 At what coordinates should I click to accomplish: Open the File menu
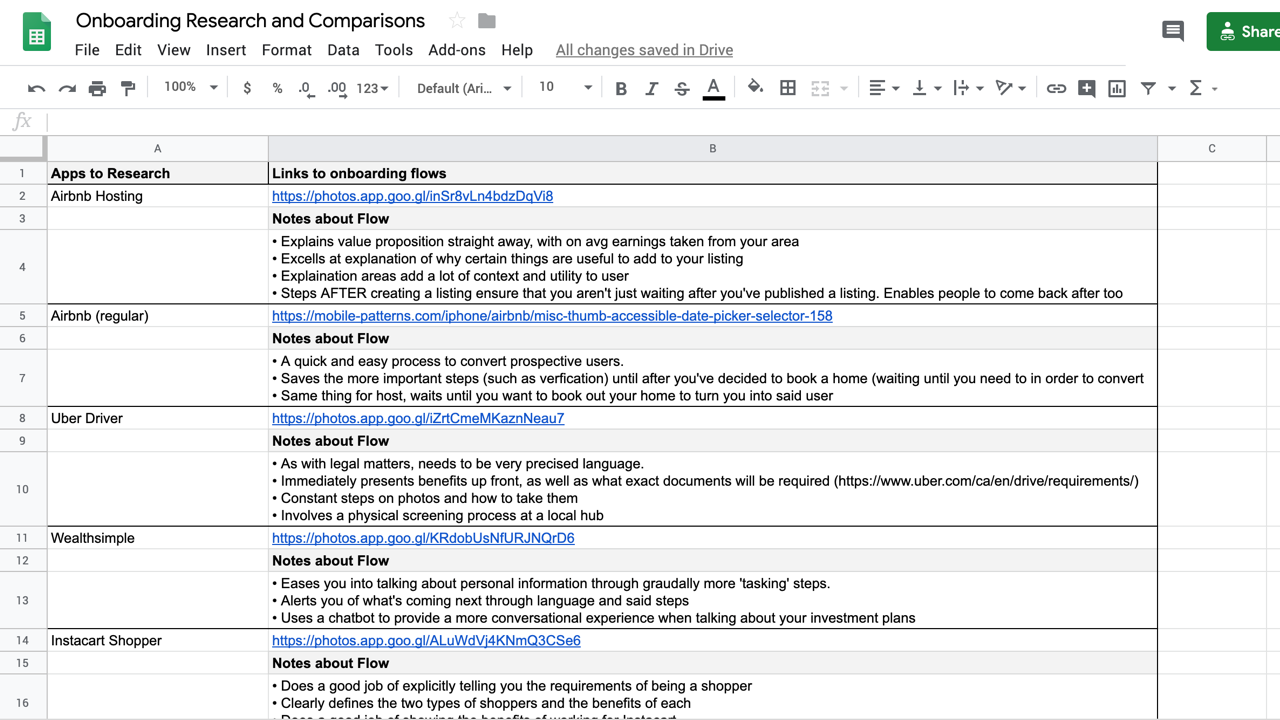click(x=87, y=50)
